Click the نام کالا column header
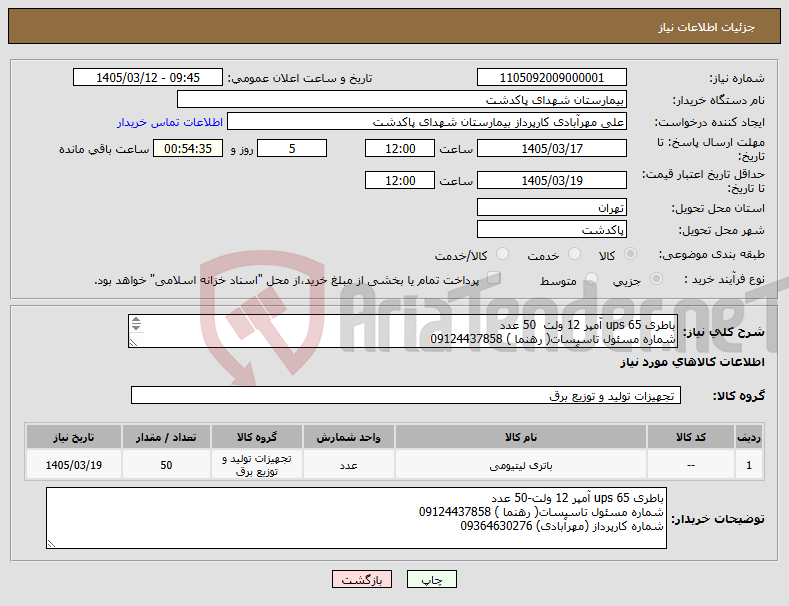The height and width of the screenshot is (606, 789). [521, 437]
